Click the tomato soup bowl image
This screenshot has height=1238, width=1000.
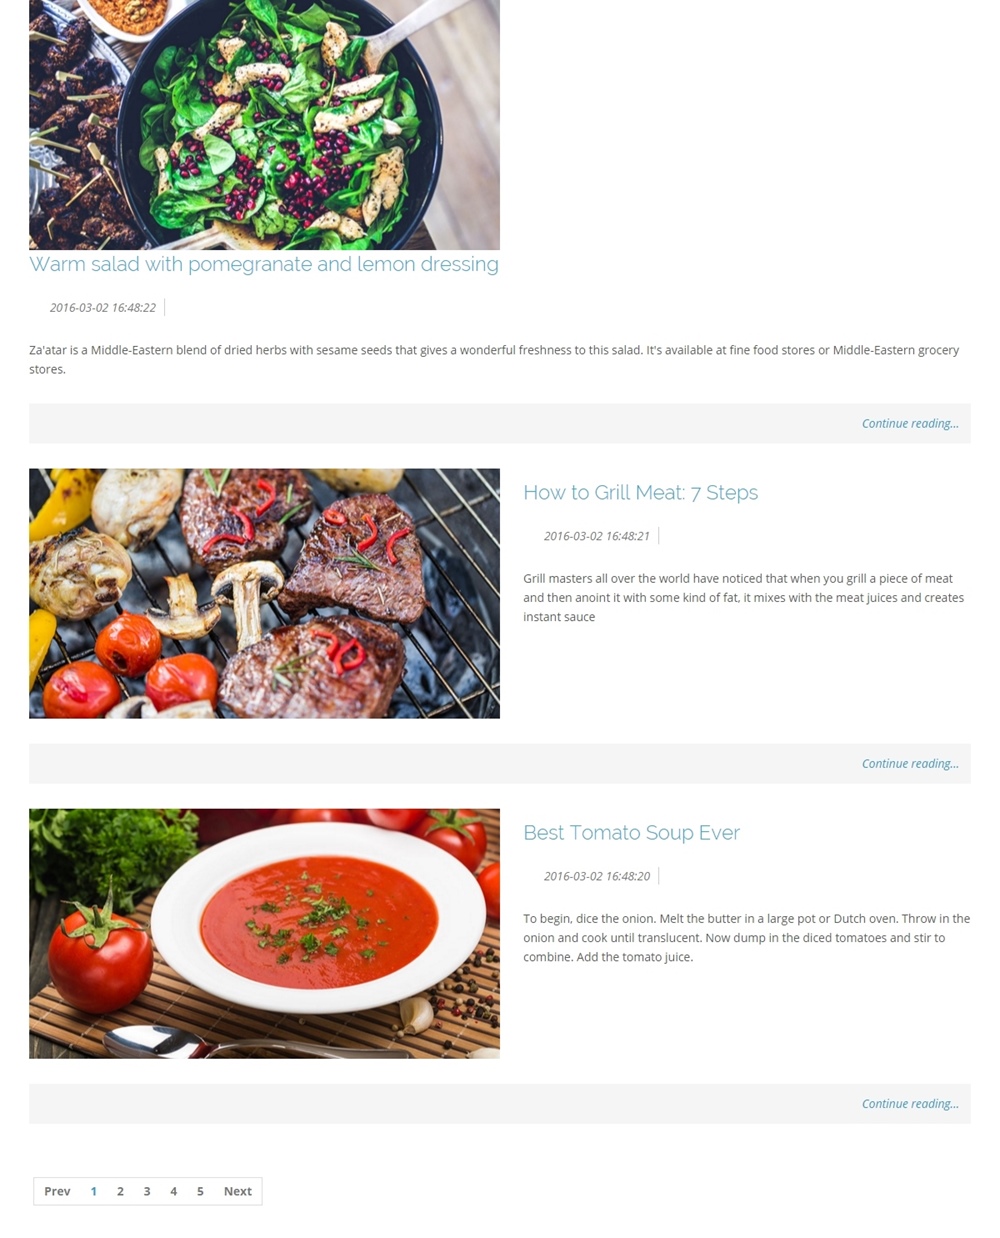point(264,933)
